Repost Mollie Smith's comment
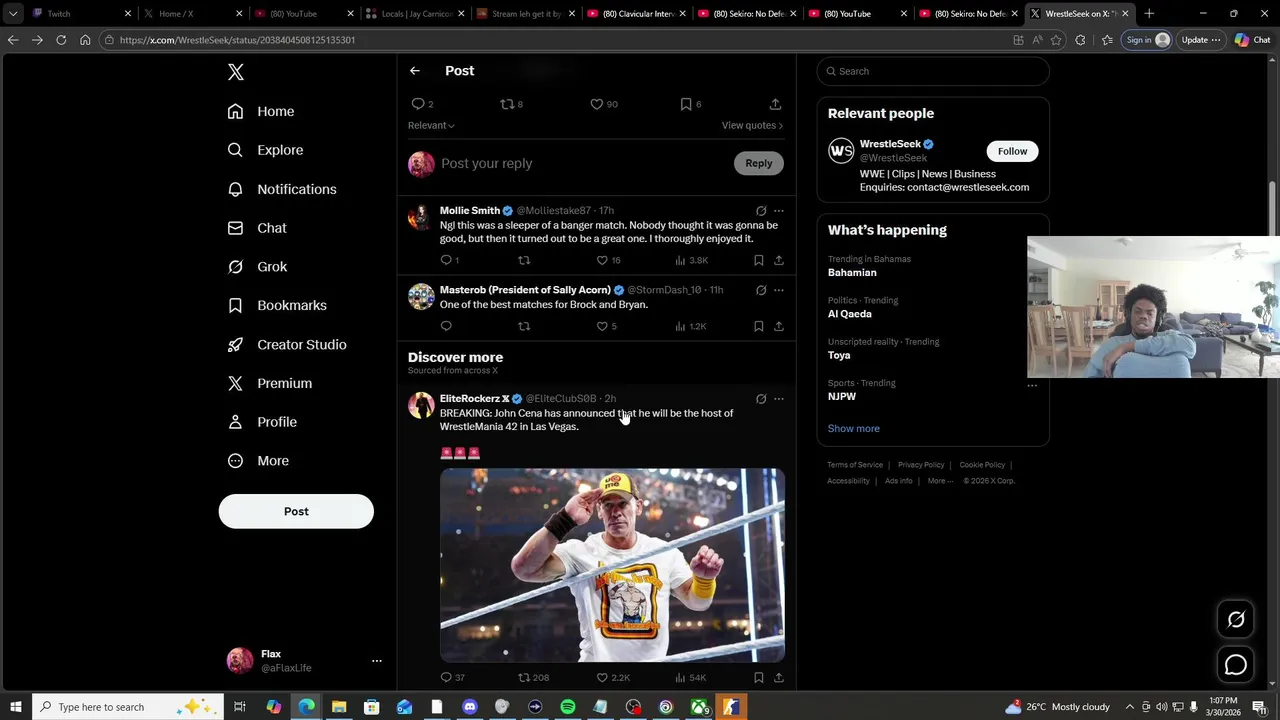 pos(524,260)
